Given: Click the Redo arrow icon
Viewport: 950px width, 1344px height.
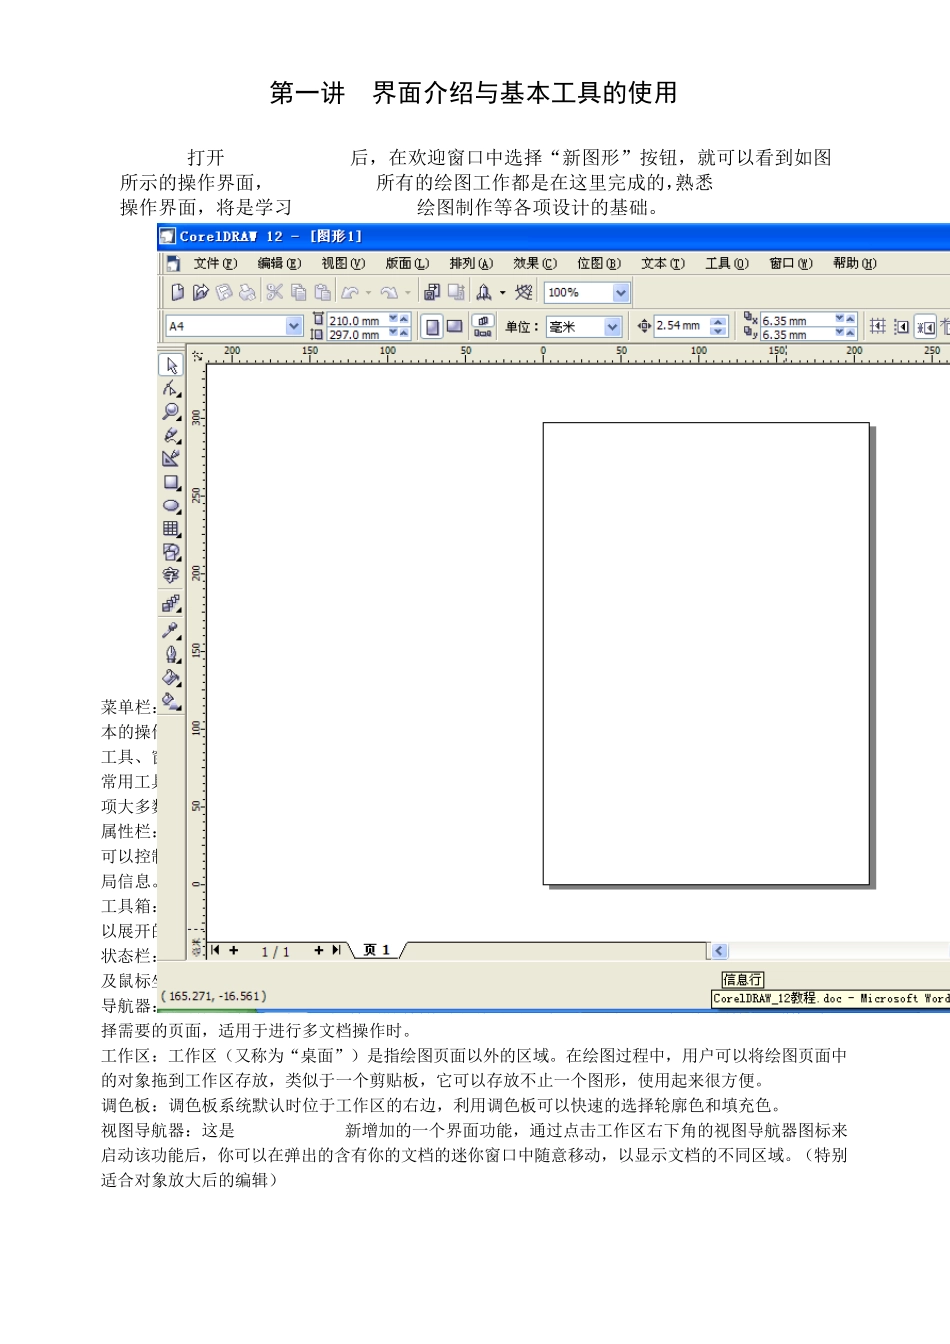Looking at the screenshot, I should 389,292.
